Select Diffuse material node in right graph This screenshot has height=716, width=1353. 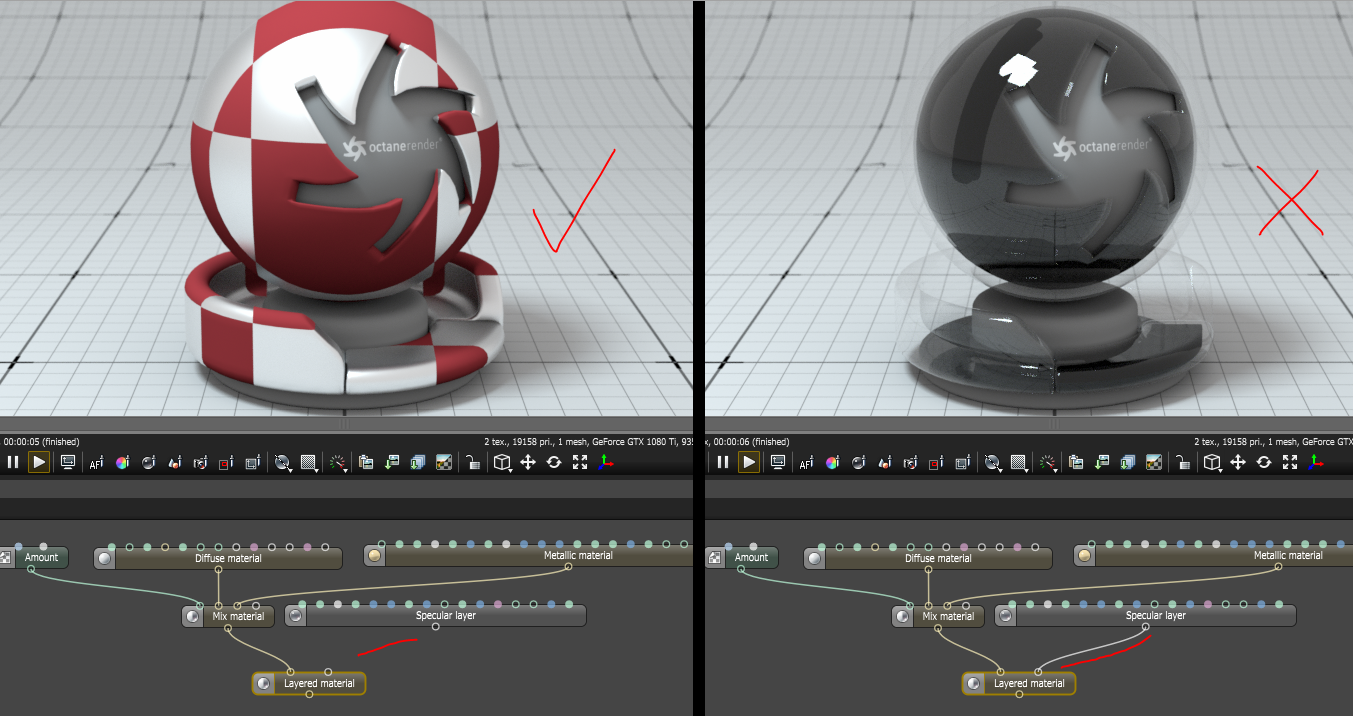point(928,558)
